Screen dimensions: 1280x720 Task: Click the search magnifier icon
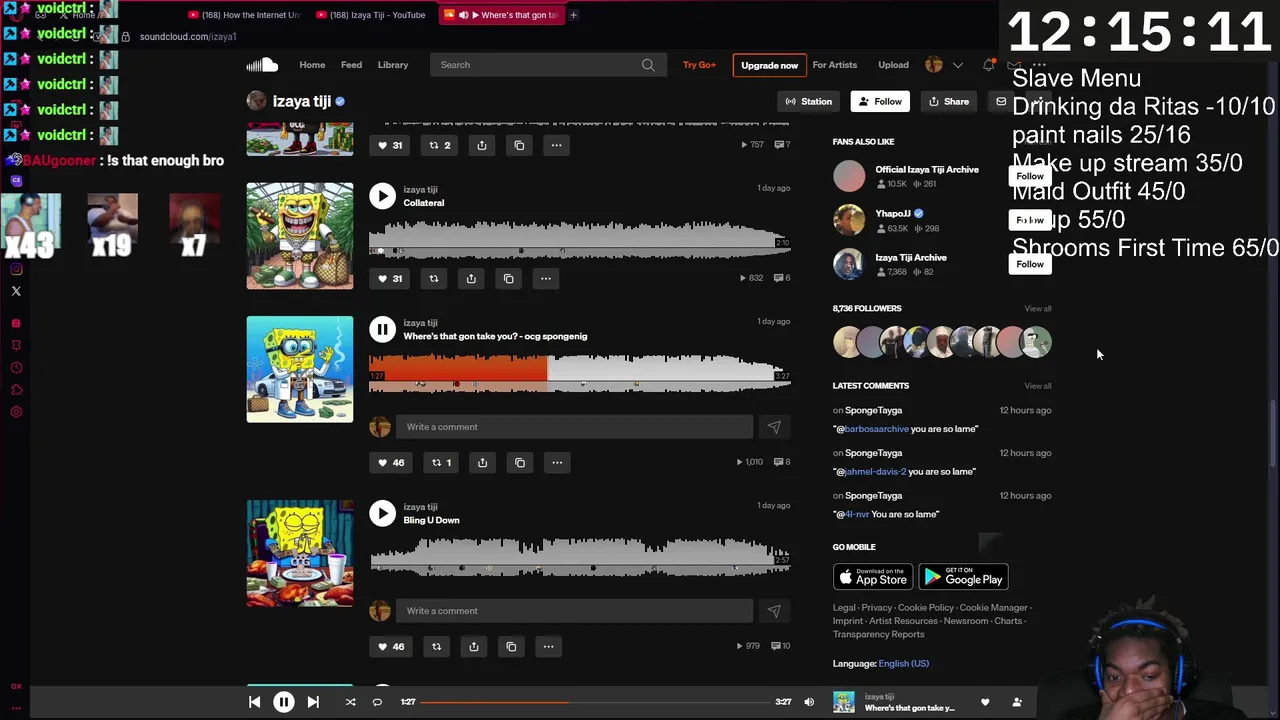pos(648,65)
